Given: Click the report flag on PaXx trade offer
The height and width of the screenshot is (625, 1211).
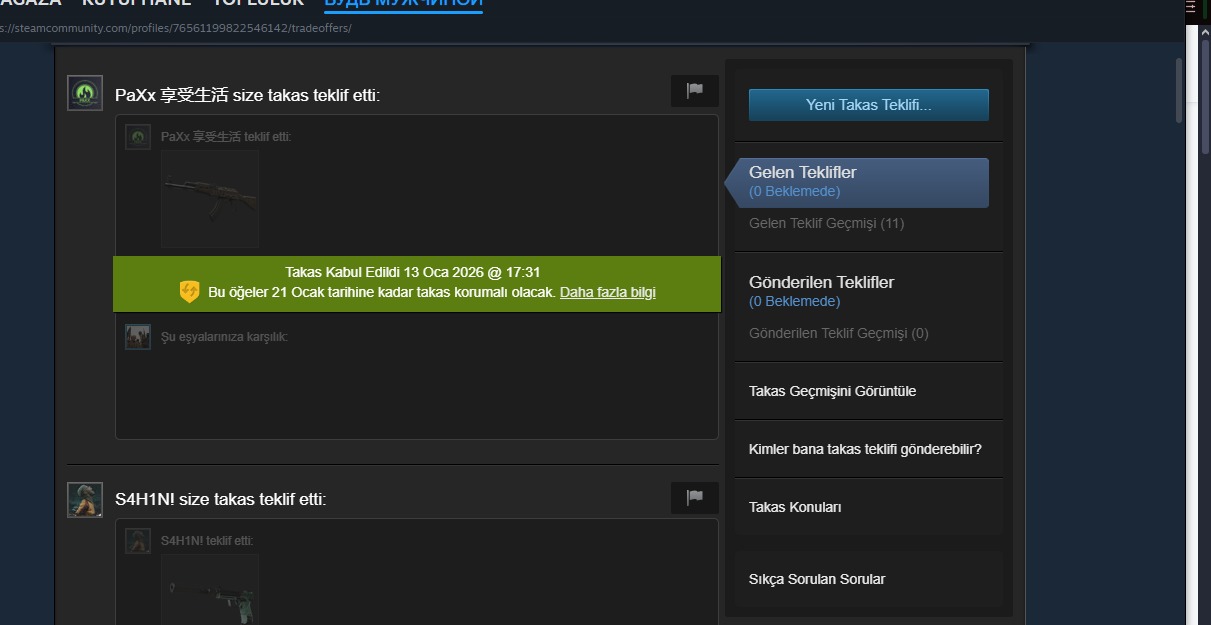Looking at the screenshot, I should [695, 91].
